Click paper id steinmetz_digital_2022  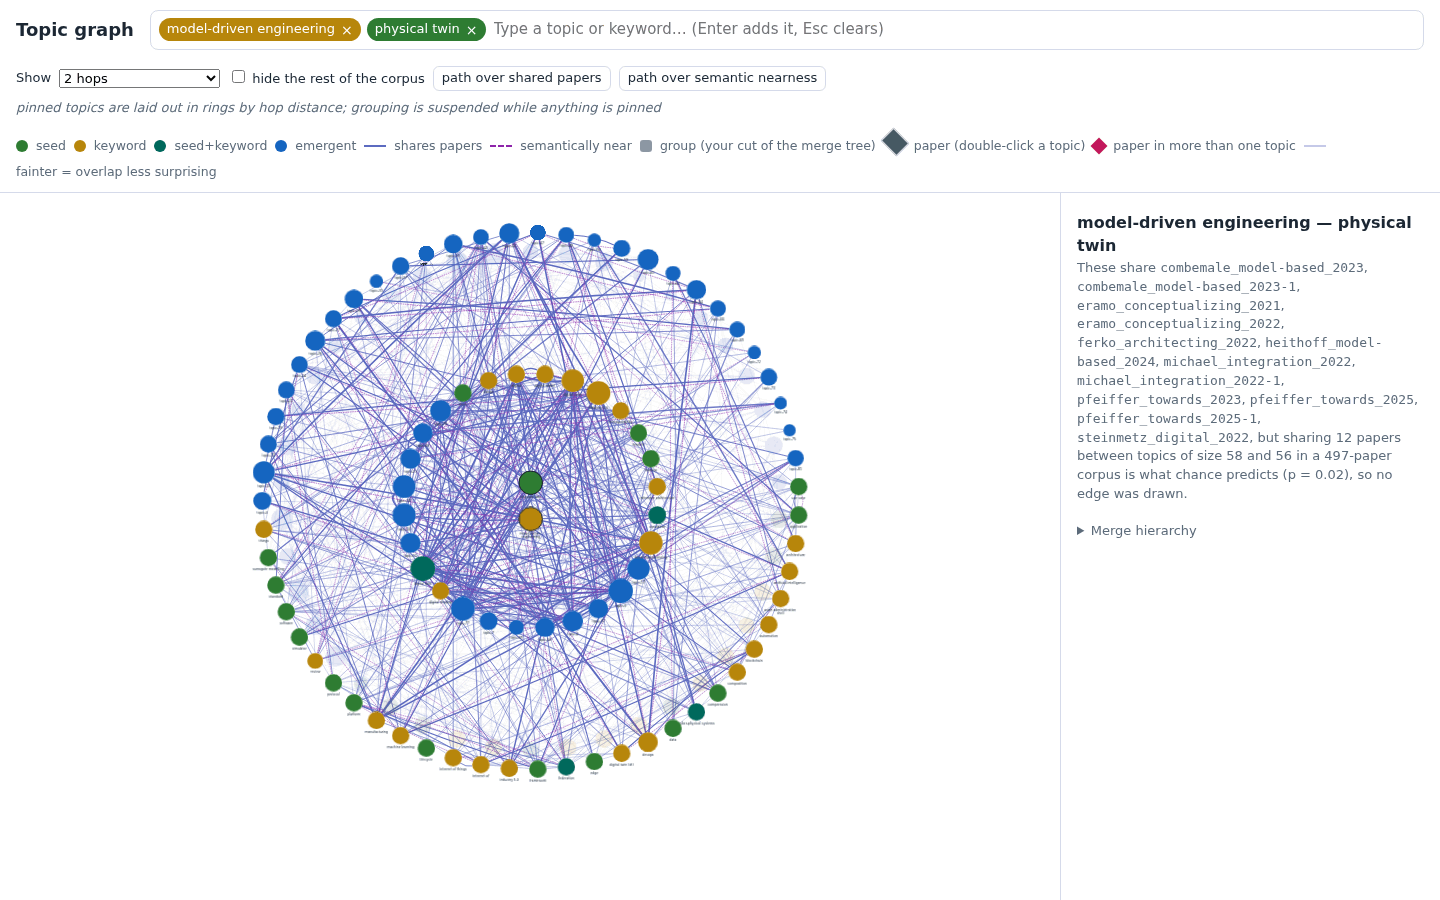(1163, 438)
